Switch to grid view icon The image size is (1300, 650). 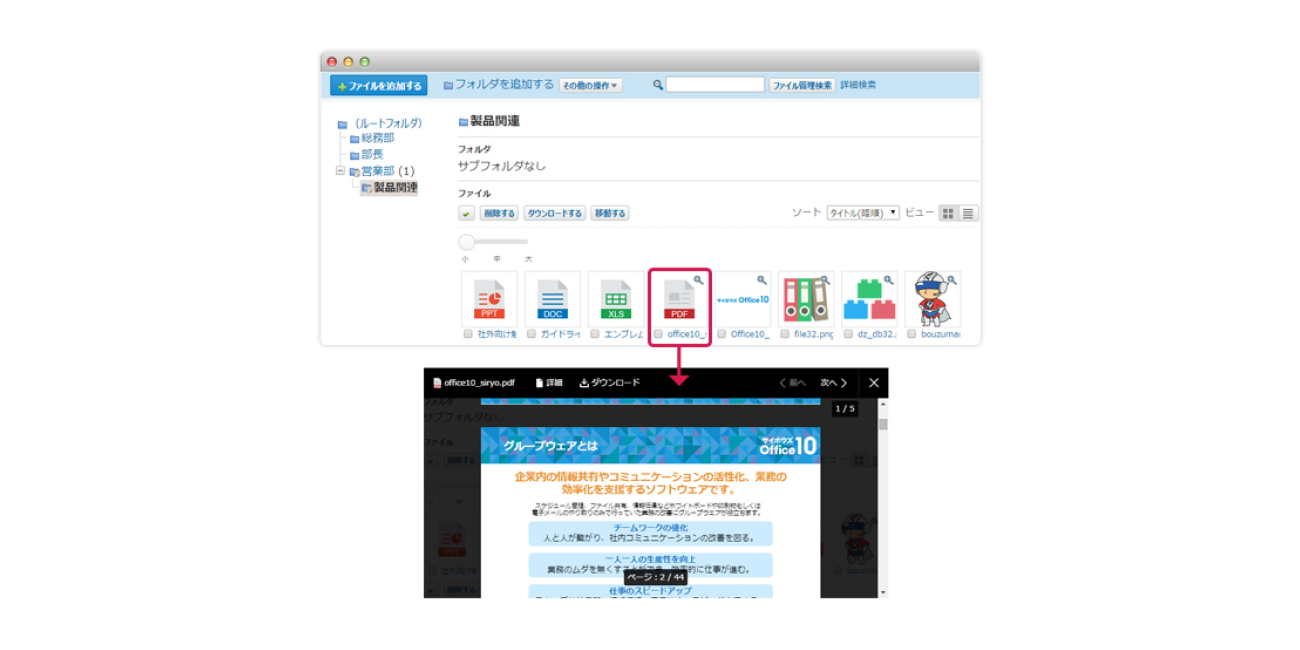(x=948, y=213)
